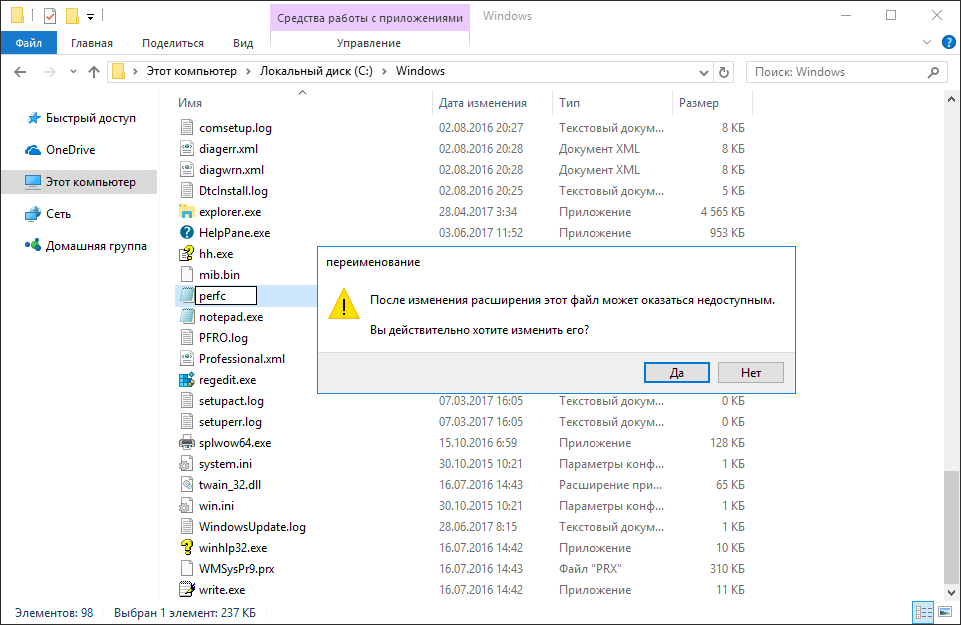Open the quick access toolbar customize dropdown
Image resolution: width=961 pixels, height=625 pixels.
(x=90, y=17)
